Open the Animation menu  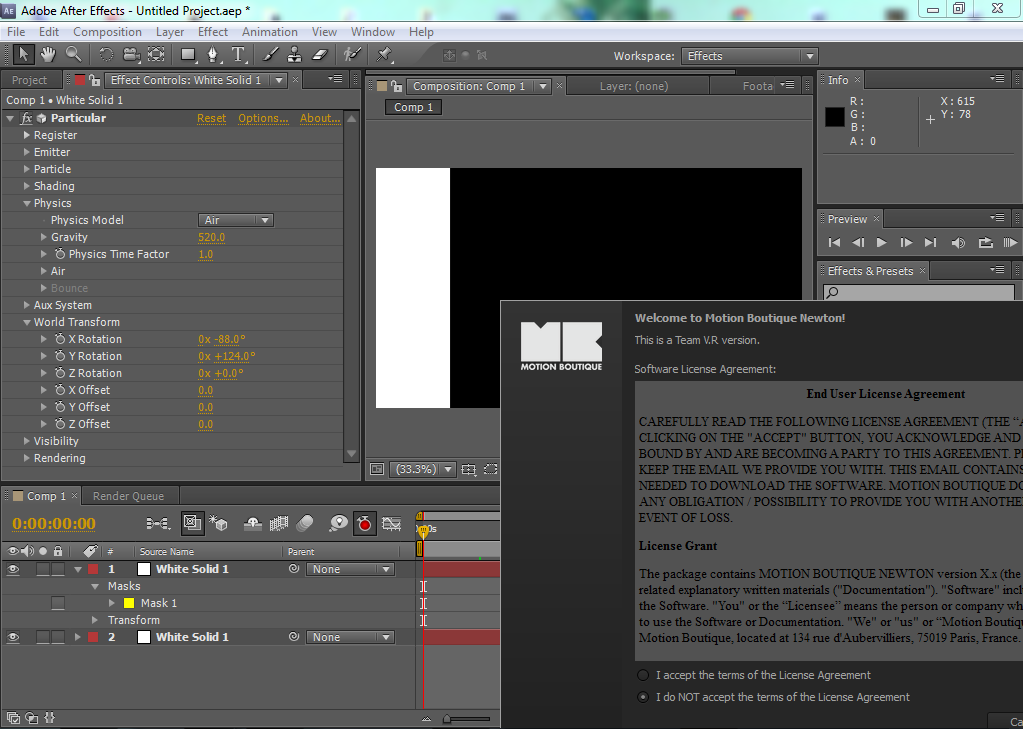point(269,31)
